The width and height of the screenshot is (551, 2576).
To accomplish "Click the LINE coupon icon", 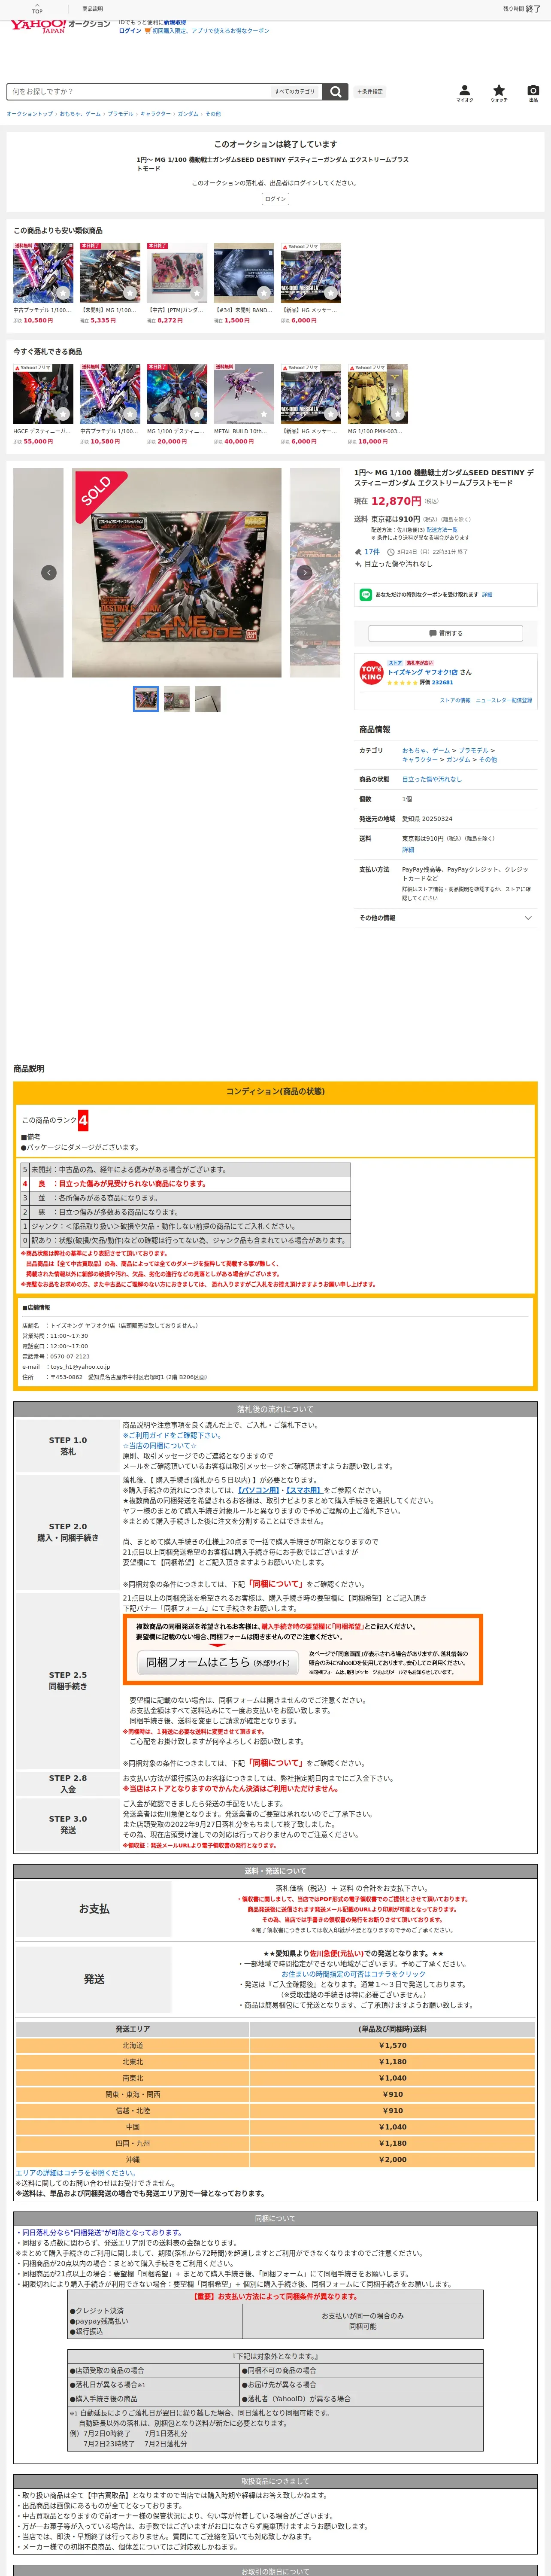I will click(x=366, y=594).
